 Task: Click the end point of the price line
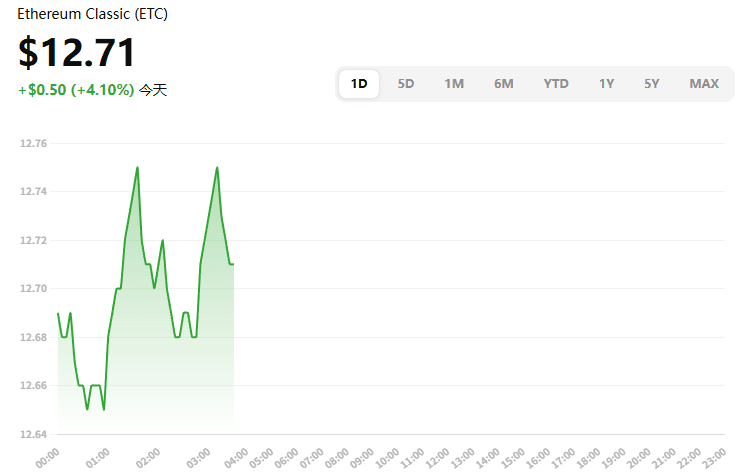tap(233, 264)
